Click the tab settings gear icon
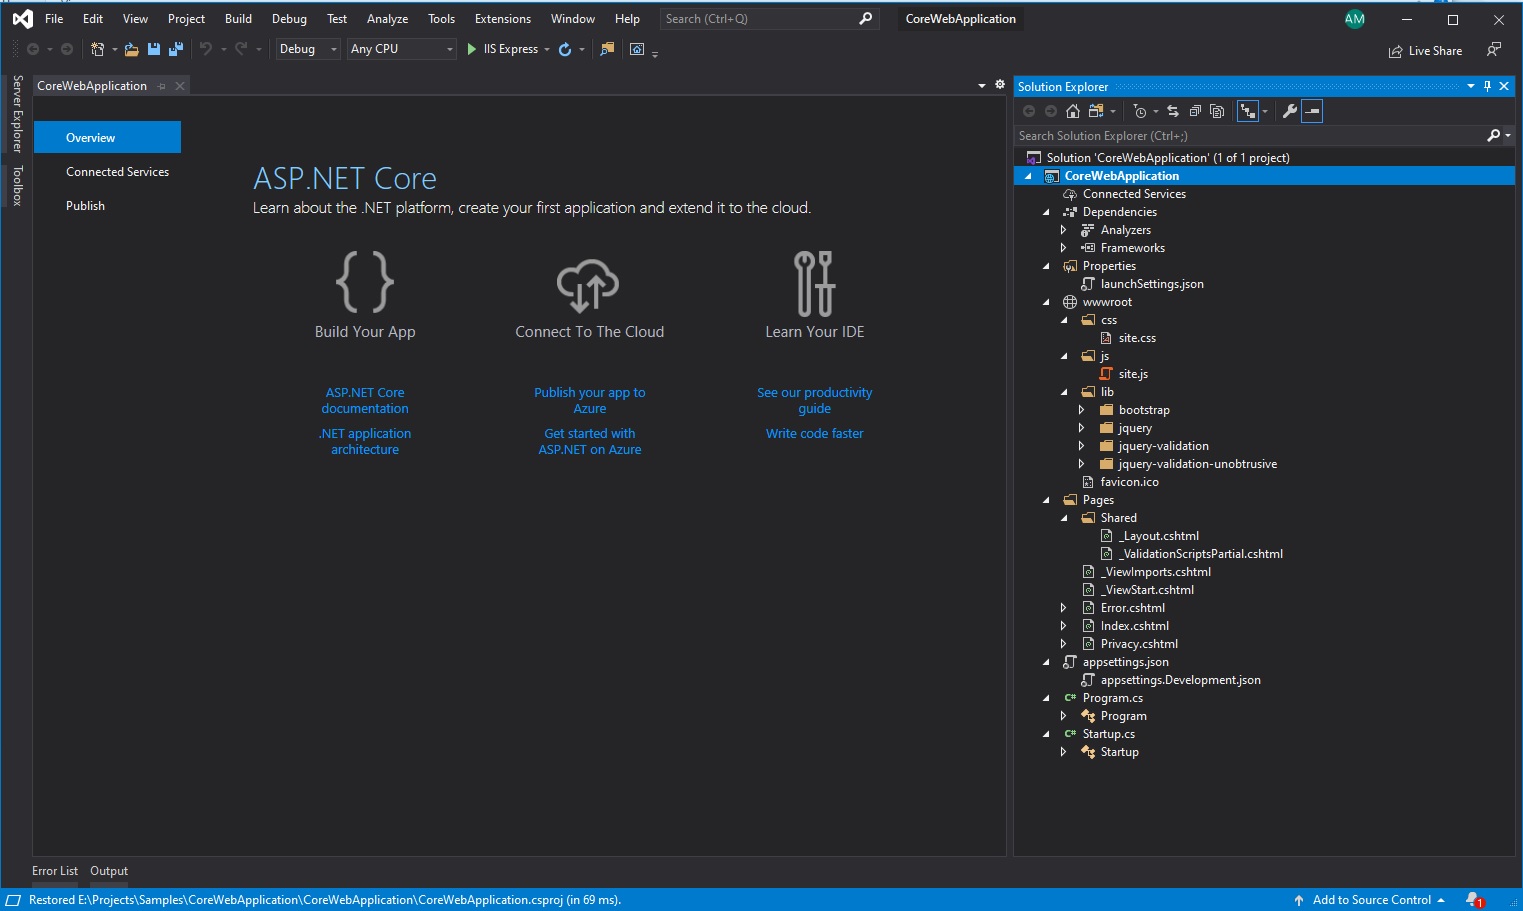 (999, 85)
